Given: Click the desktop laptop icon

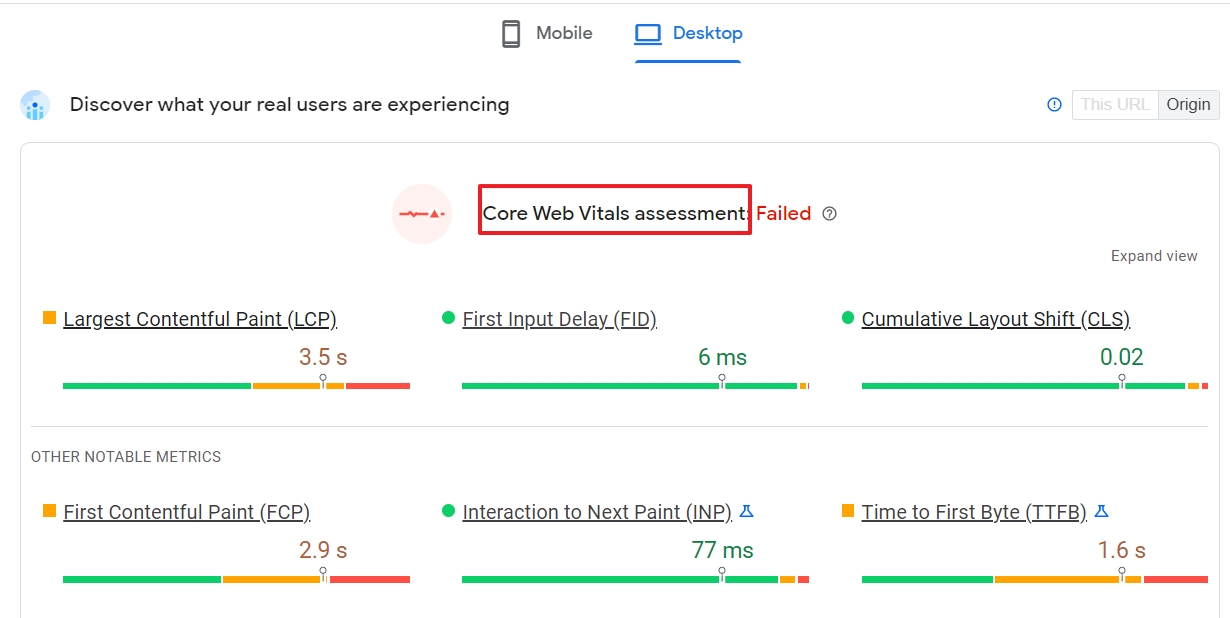Looking at the screenshot, I should 648,34.
